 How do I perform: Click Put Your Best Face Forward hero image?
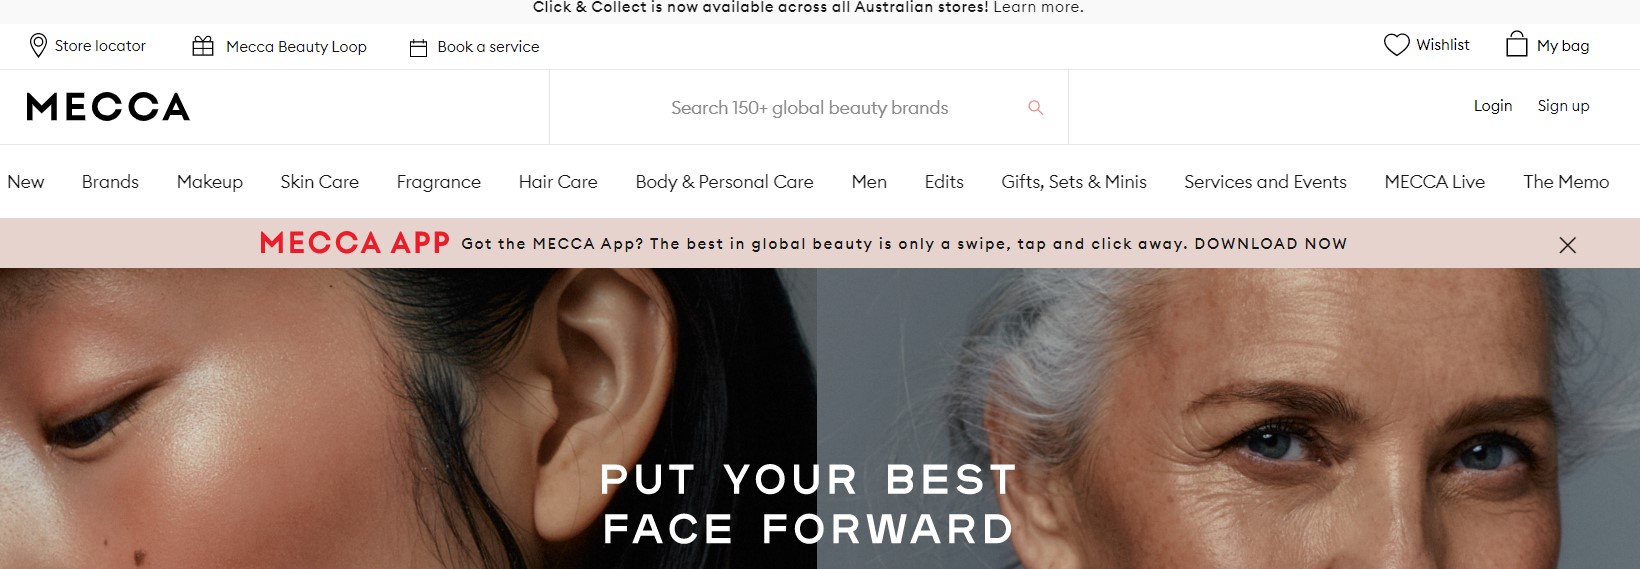click(820, 418)
